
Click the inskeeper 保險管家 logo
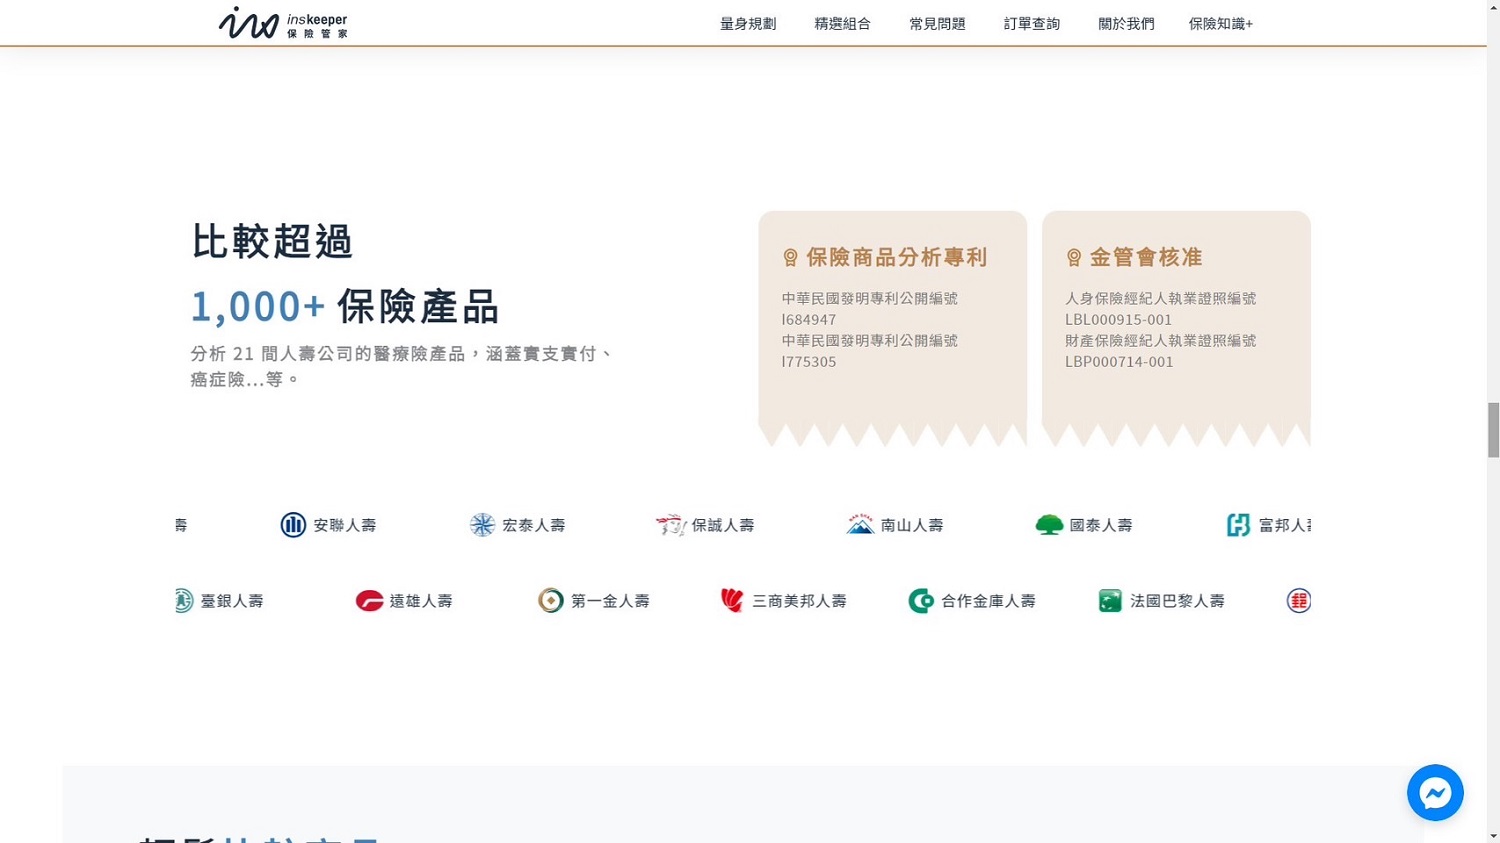(x=283, y=23)
